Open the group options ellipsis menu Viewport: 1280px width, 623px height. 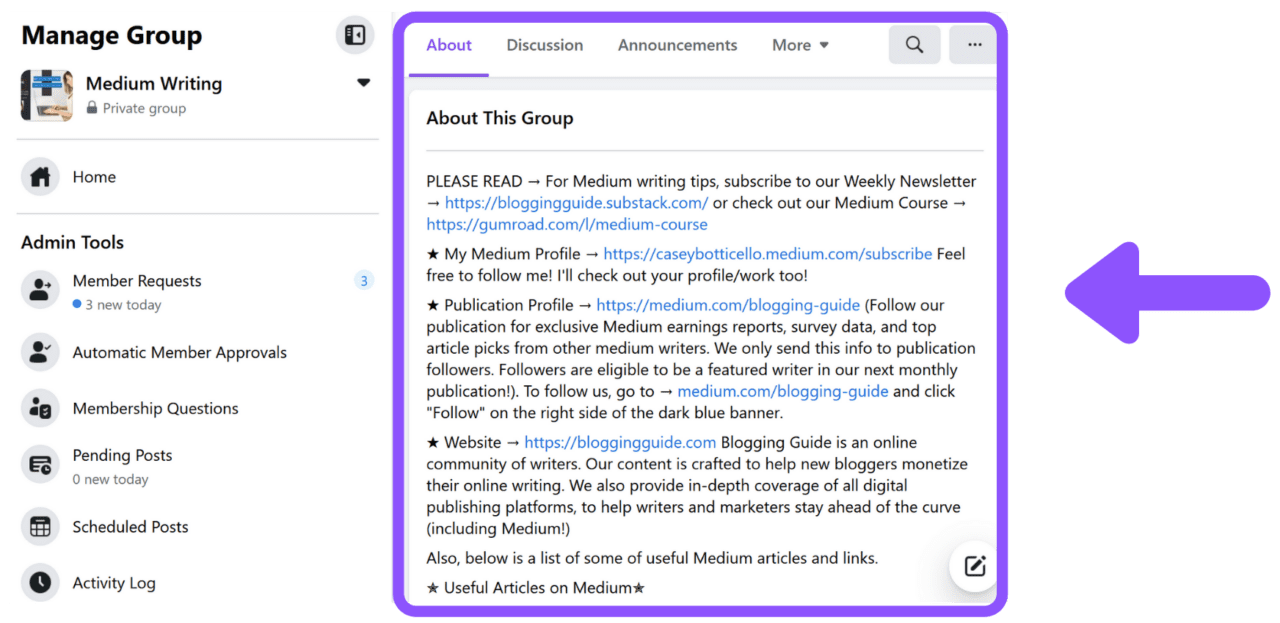[x=972, y=44]
